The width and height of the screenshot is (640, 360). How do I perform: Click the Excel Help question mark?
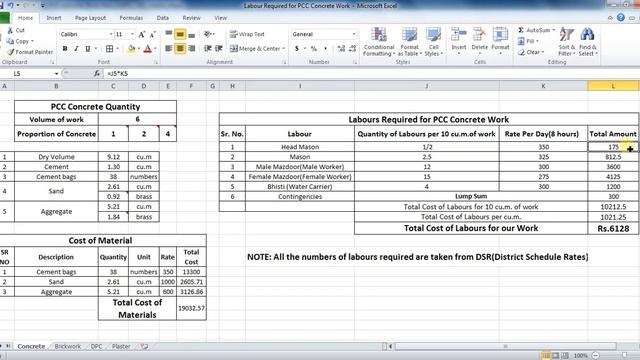pos(621,18)
